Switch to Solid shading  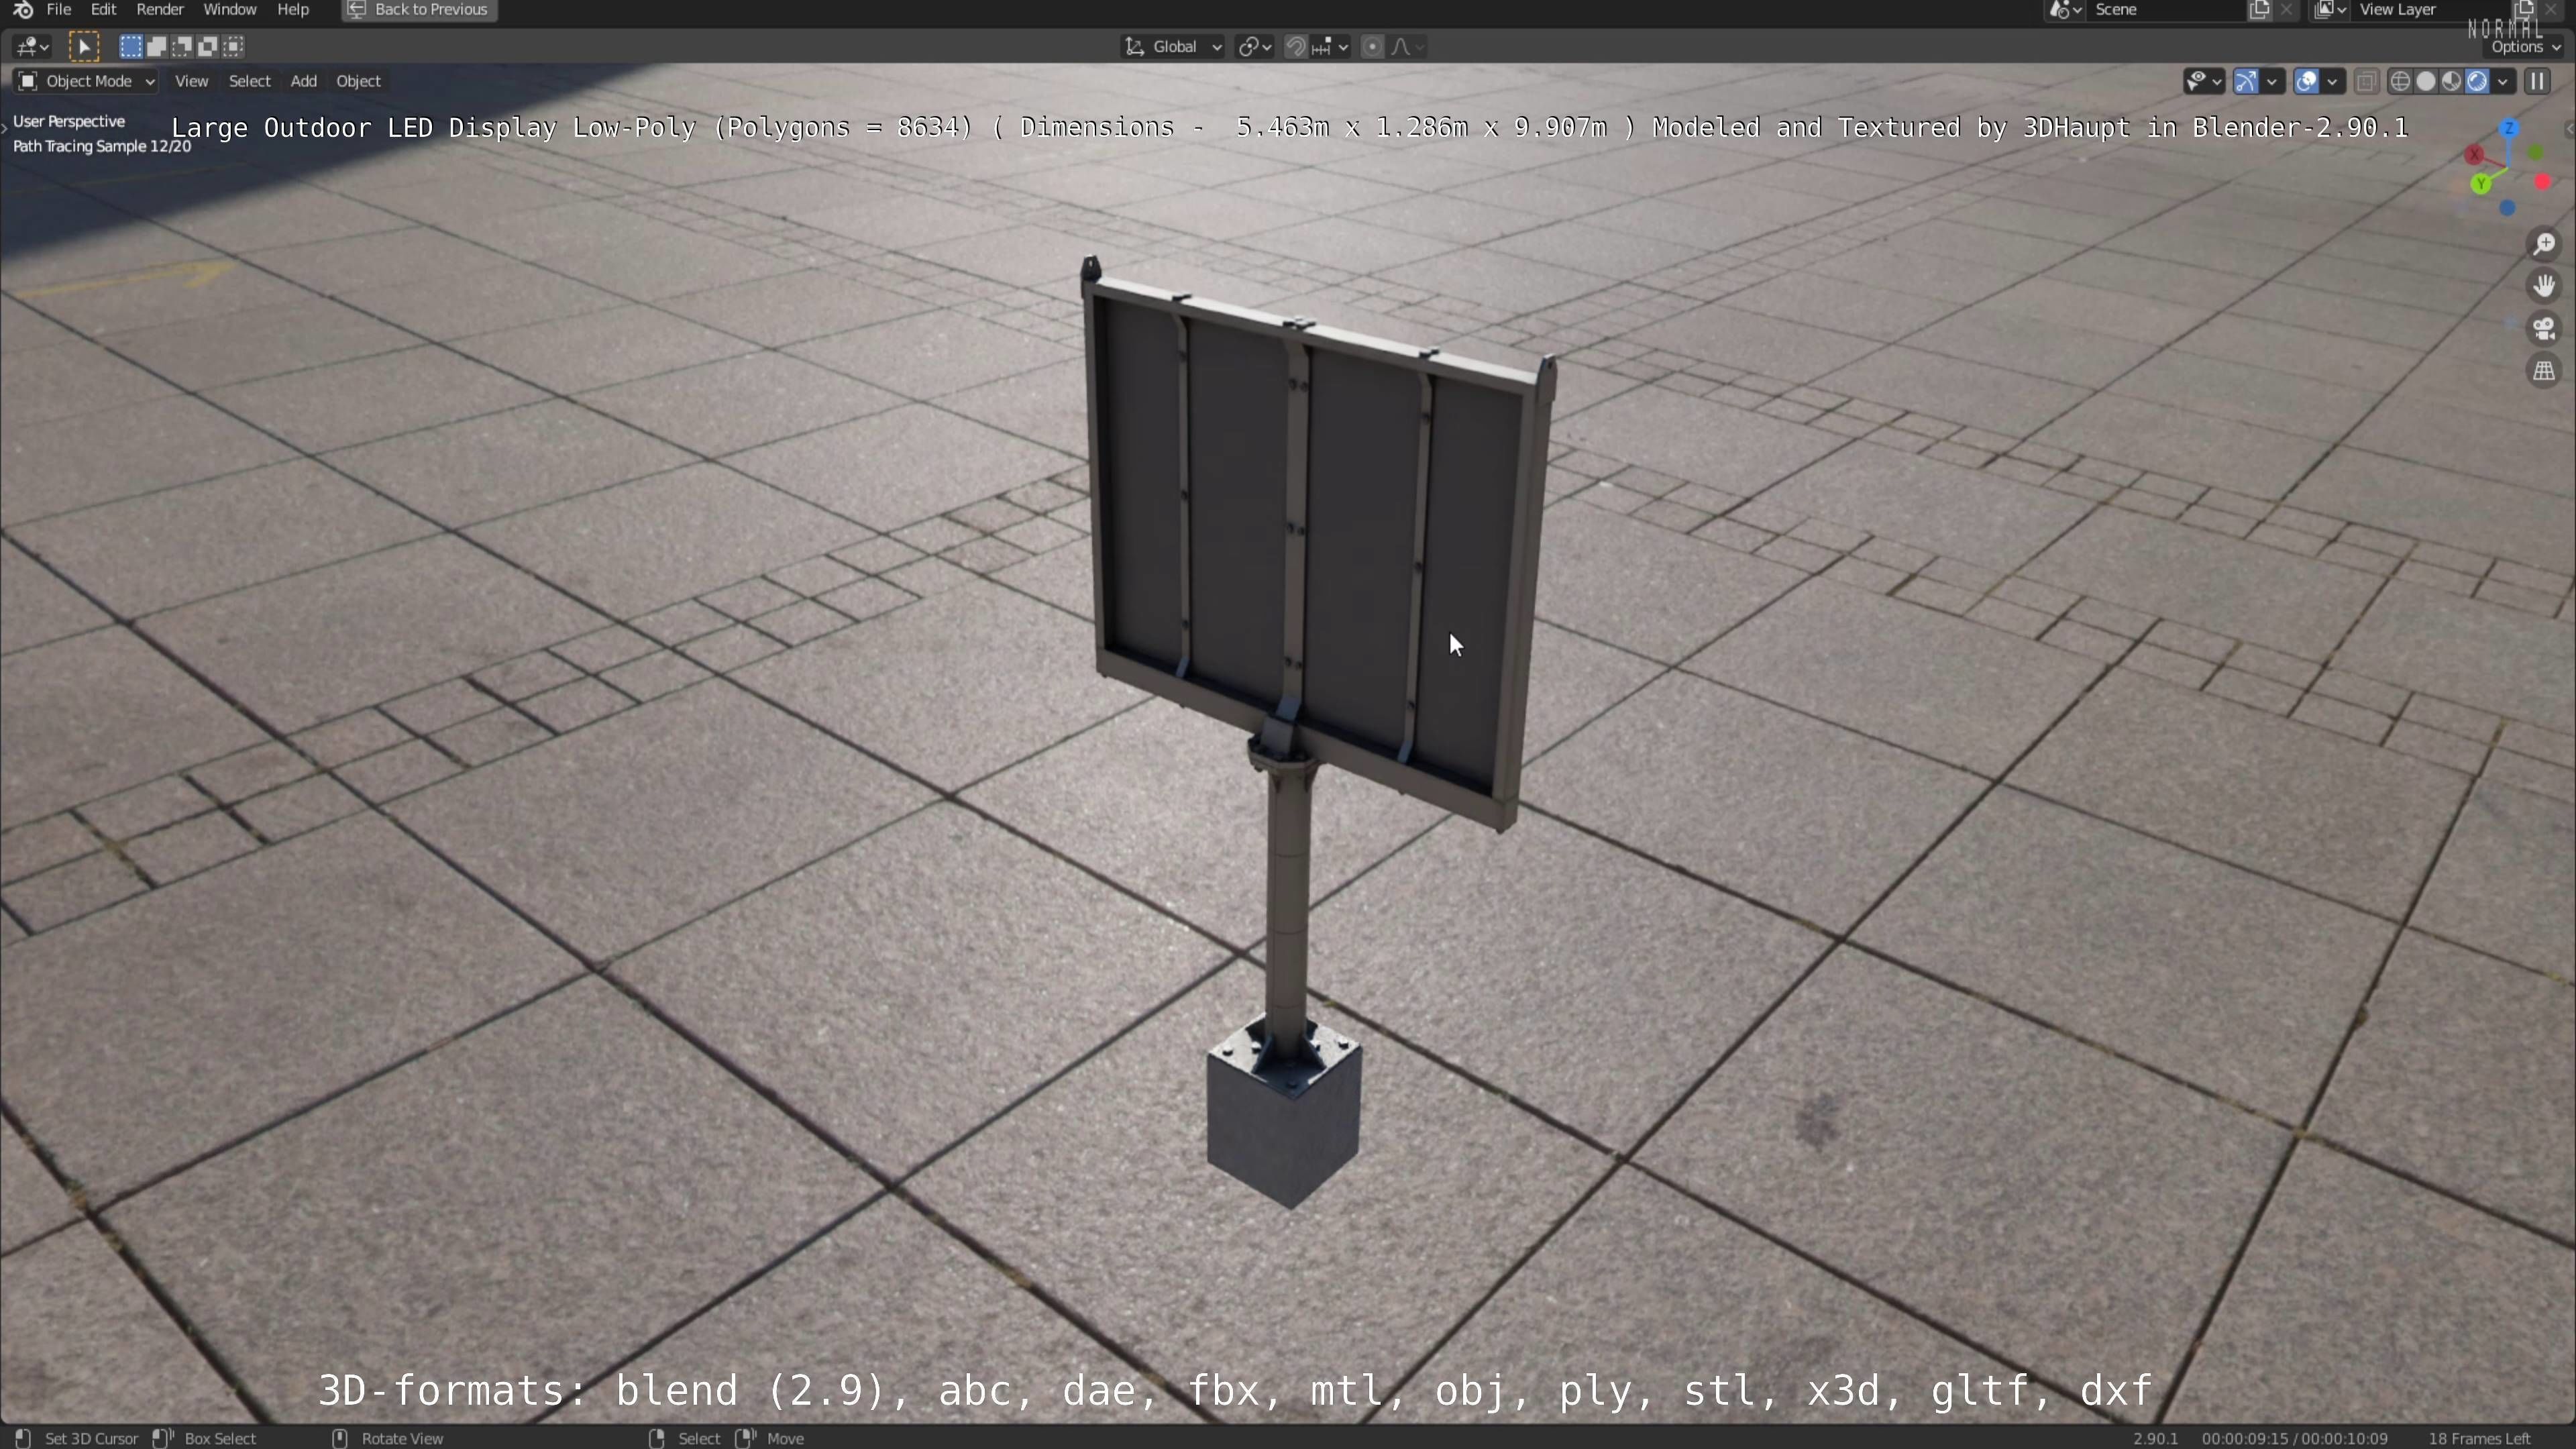[2426, 81]
